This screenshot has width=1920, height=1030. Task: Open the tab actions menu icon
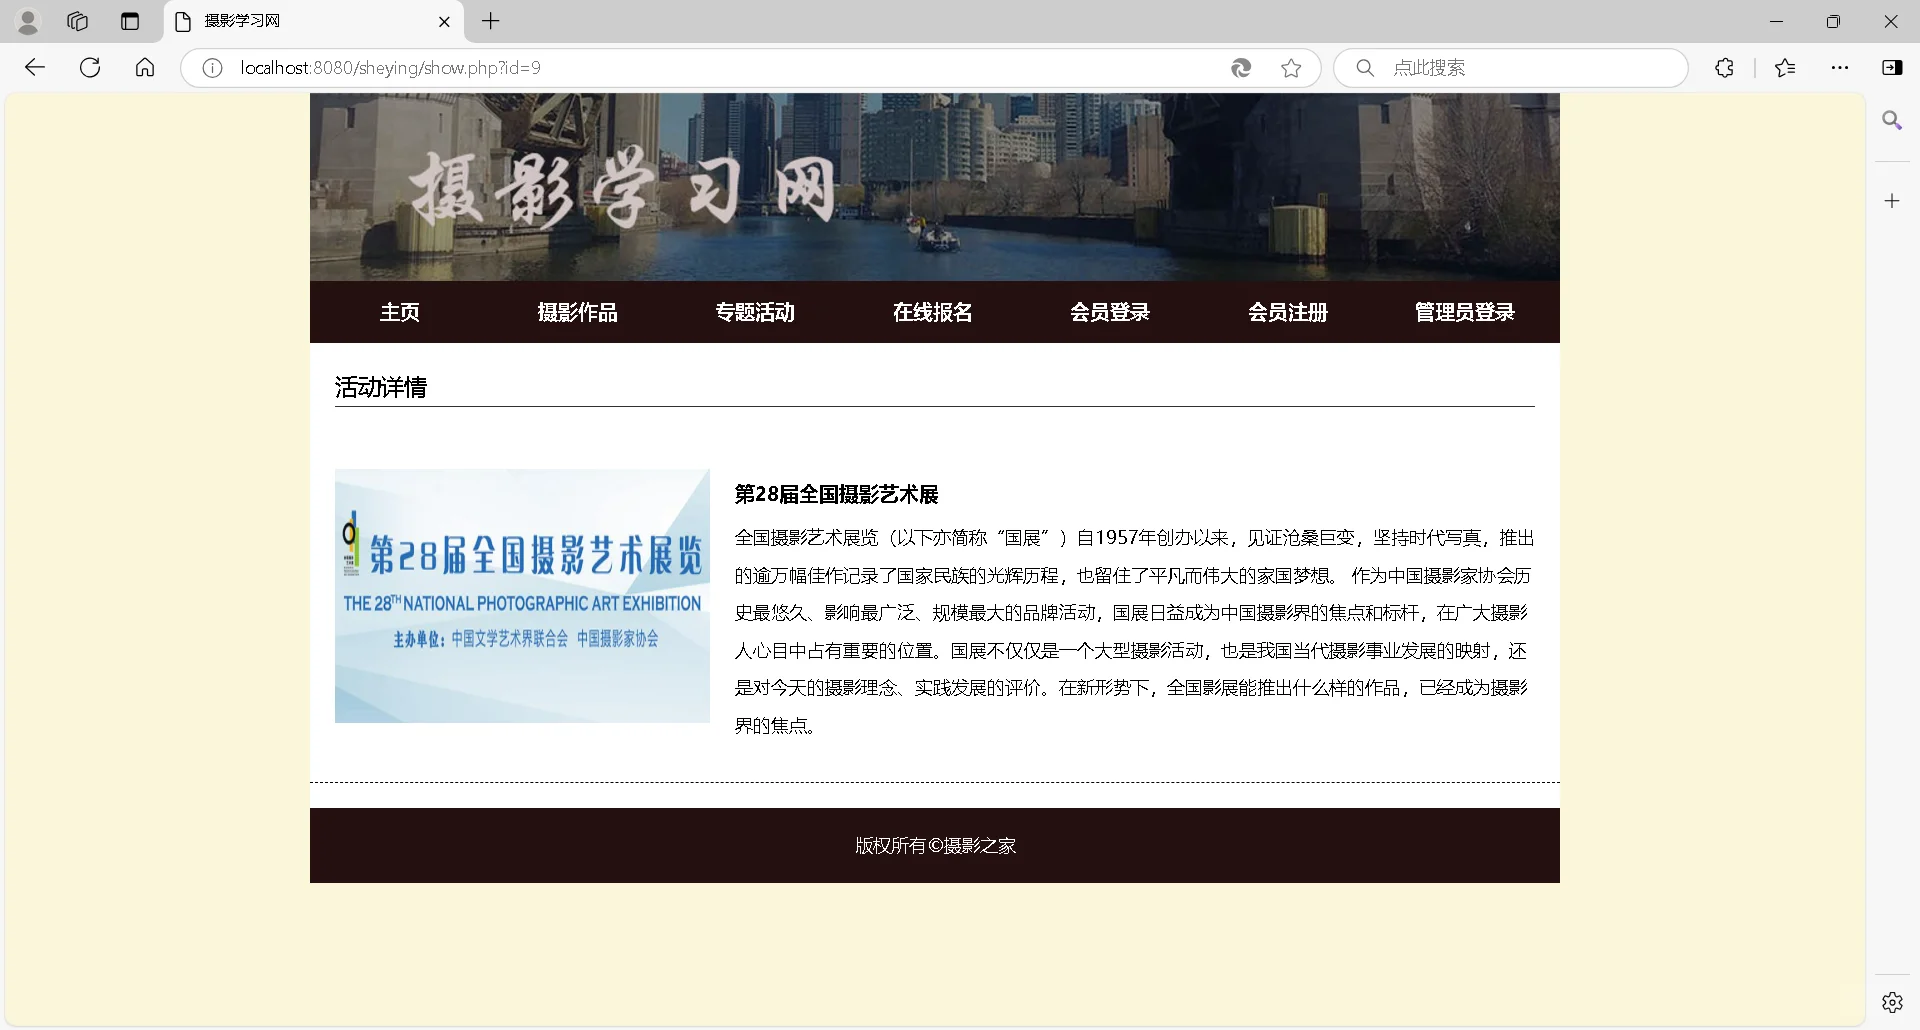pyautogui.click(x=130, y=21)
